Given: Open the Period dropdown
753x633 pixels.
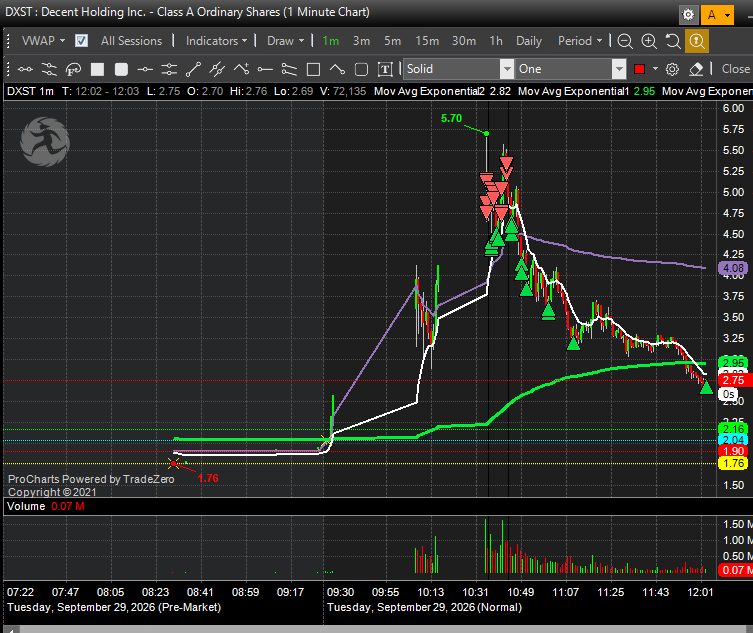Looking at the screenshot, I should 580,41.
